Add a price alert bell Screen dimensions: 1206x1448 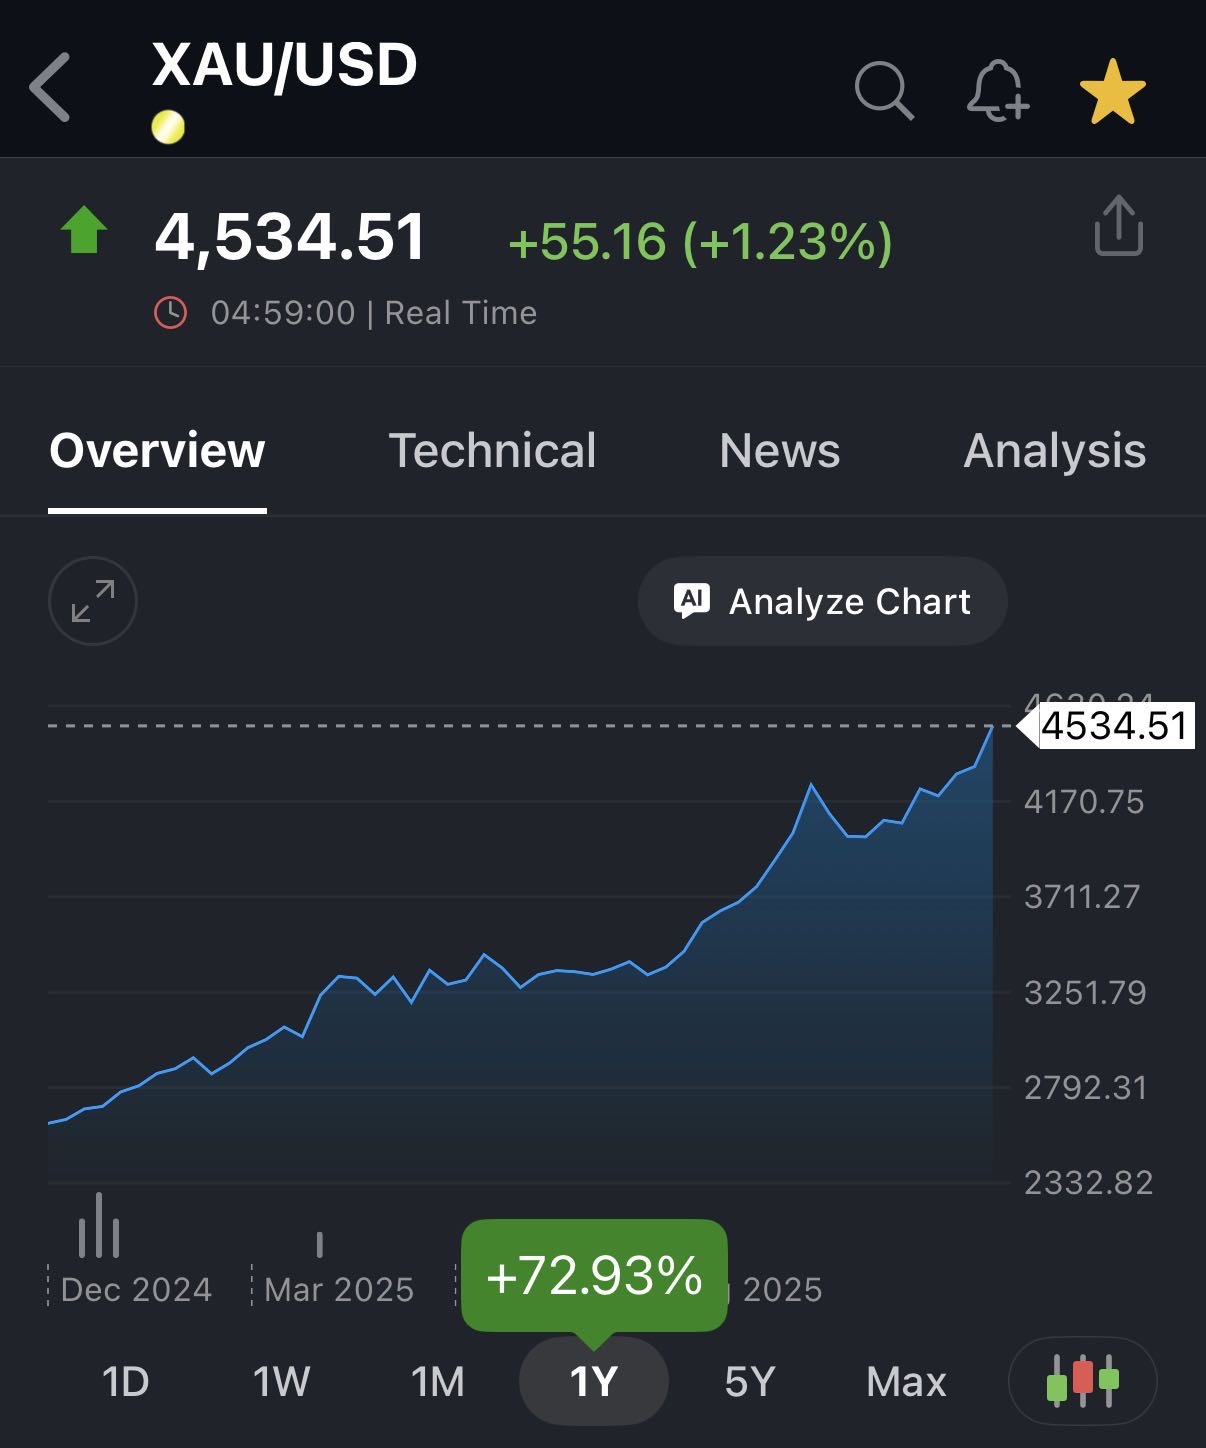point(997,91)
